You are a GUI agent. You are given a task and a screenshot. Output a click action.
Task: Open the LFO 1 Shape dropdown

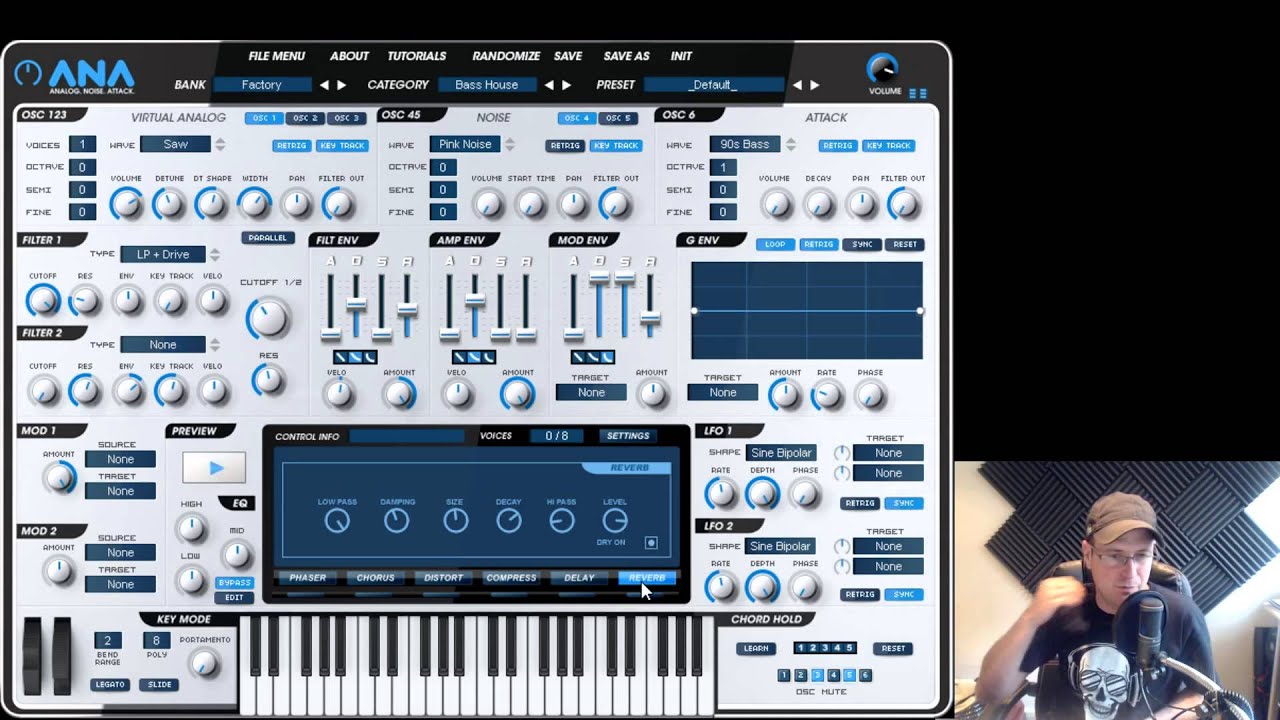(x=780, y=453)
